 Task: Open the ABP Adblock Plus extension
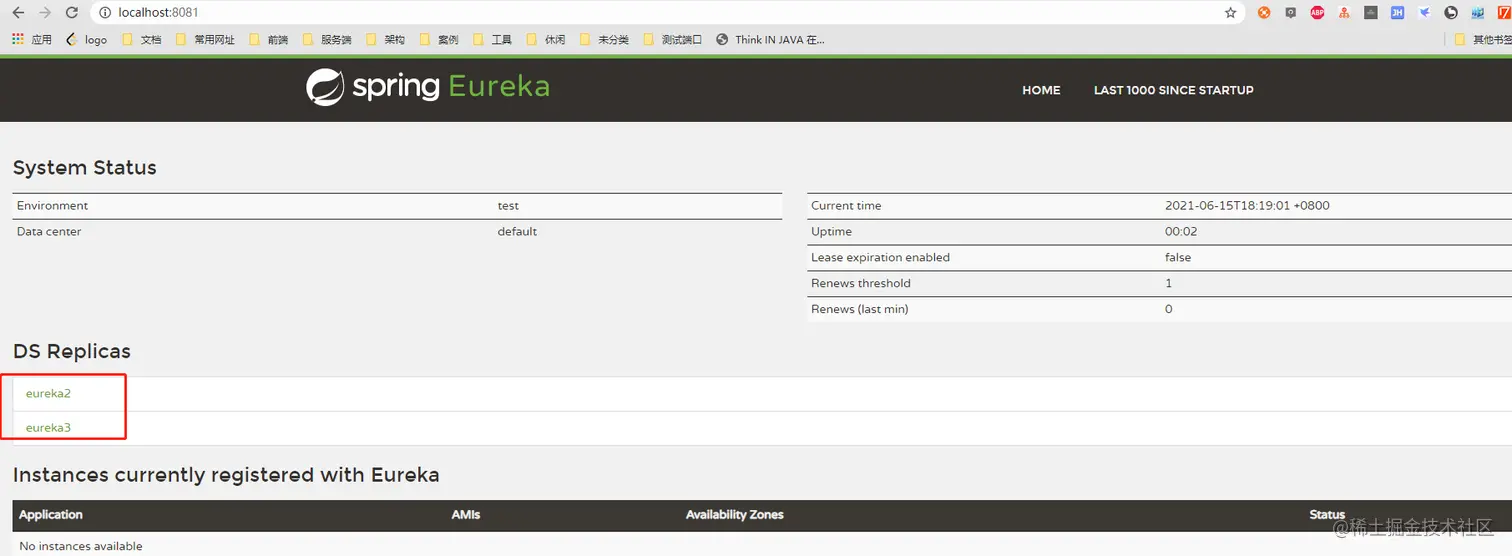coord(1318,13)
